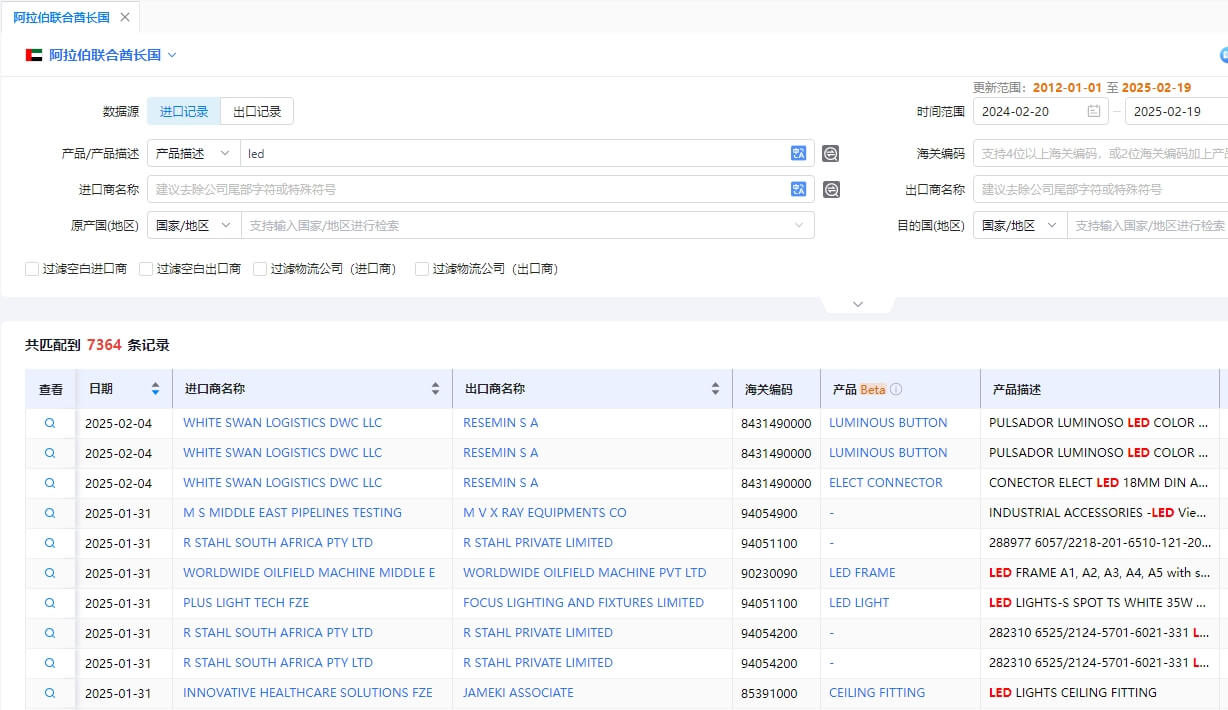Expand the 原产国 country search box arrow
1228x710 pixels.
[x=799, y=225]
